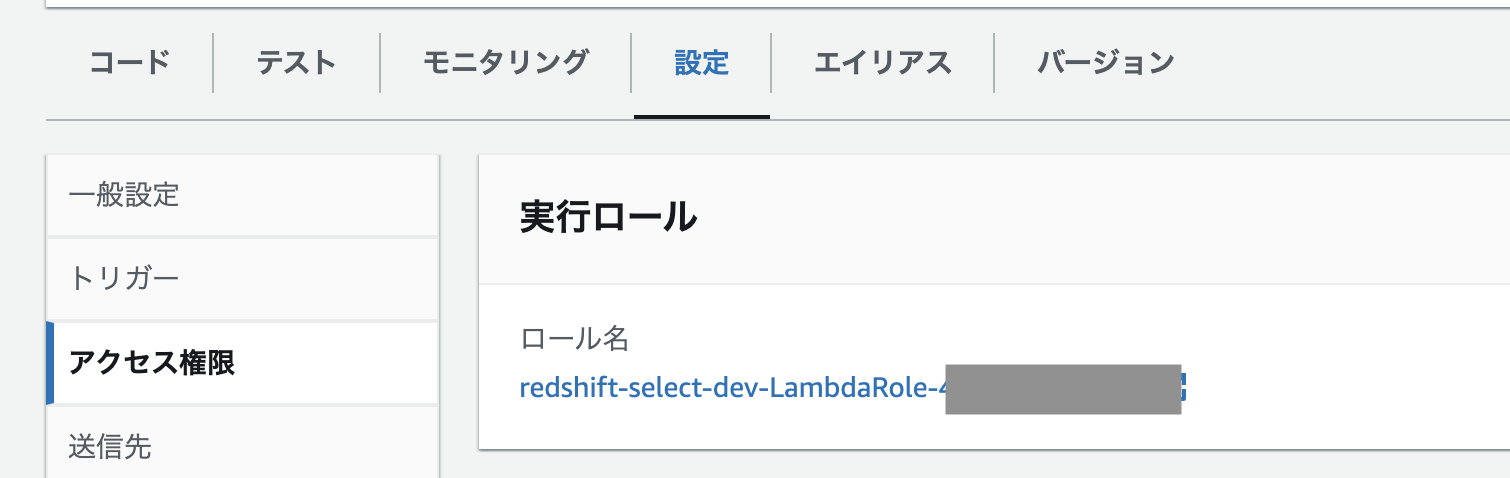
Task: Open the コード tab
Action: (129, 63)
